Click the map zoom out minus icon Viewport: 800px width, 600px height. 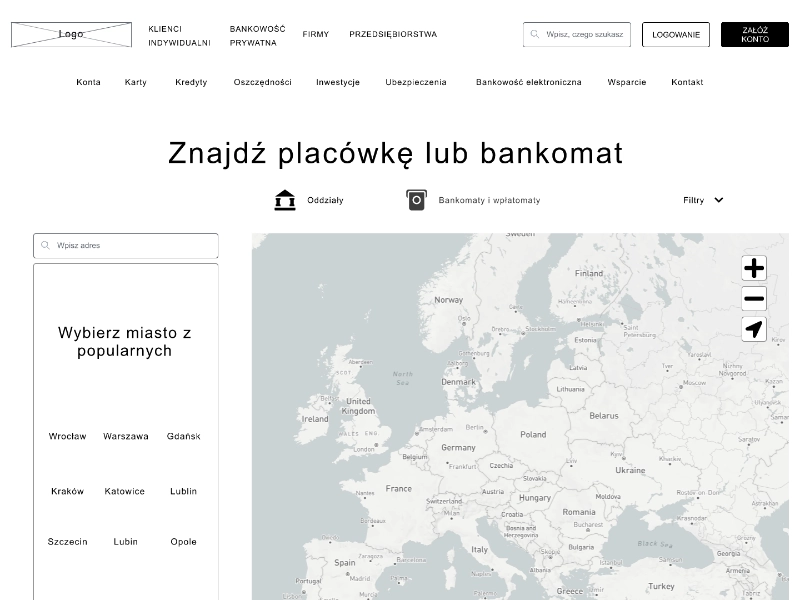[754, 298]
